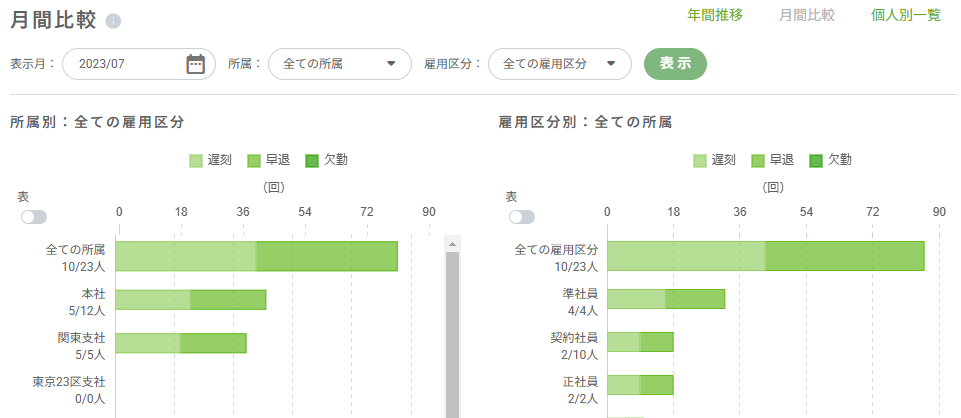Toggle 遅刻 legend in right chart
Viewport: 961px width, 418px height.
pyautogui.click(x=713, y=160)
